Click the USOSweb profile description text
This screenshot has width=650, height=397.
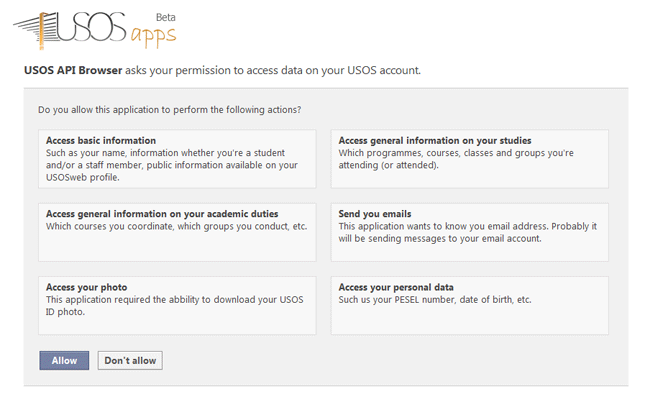coord(172,165)
